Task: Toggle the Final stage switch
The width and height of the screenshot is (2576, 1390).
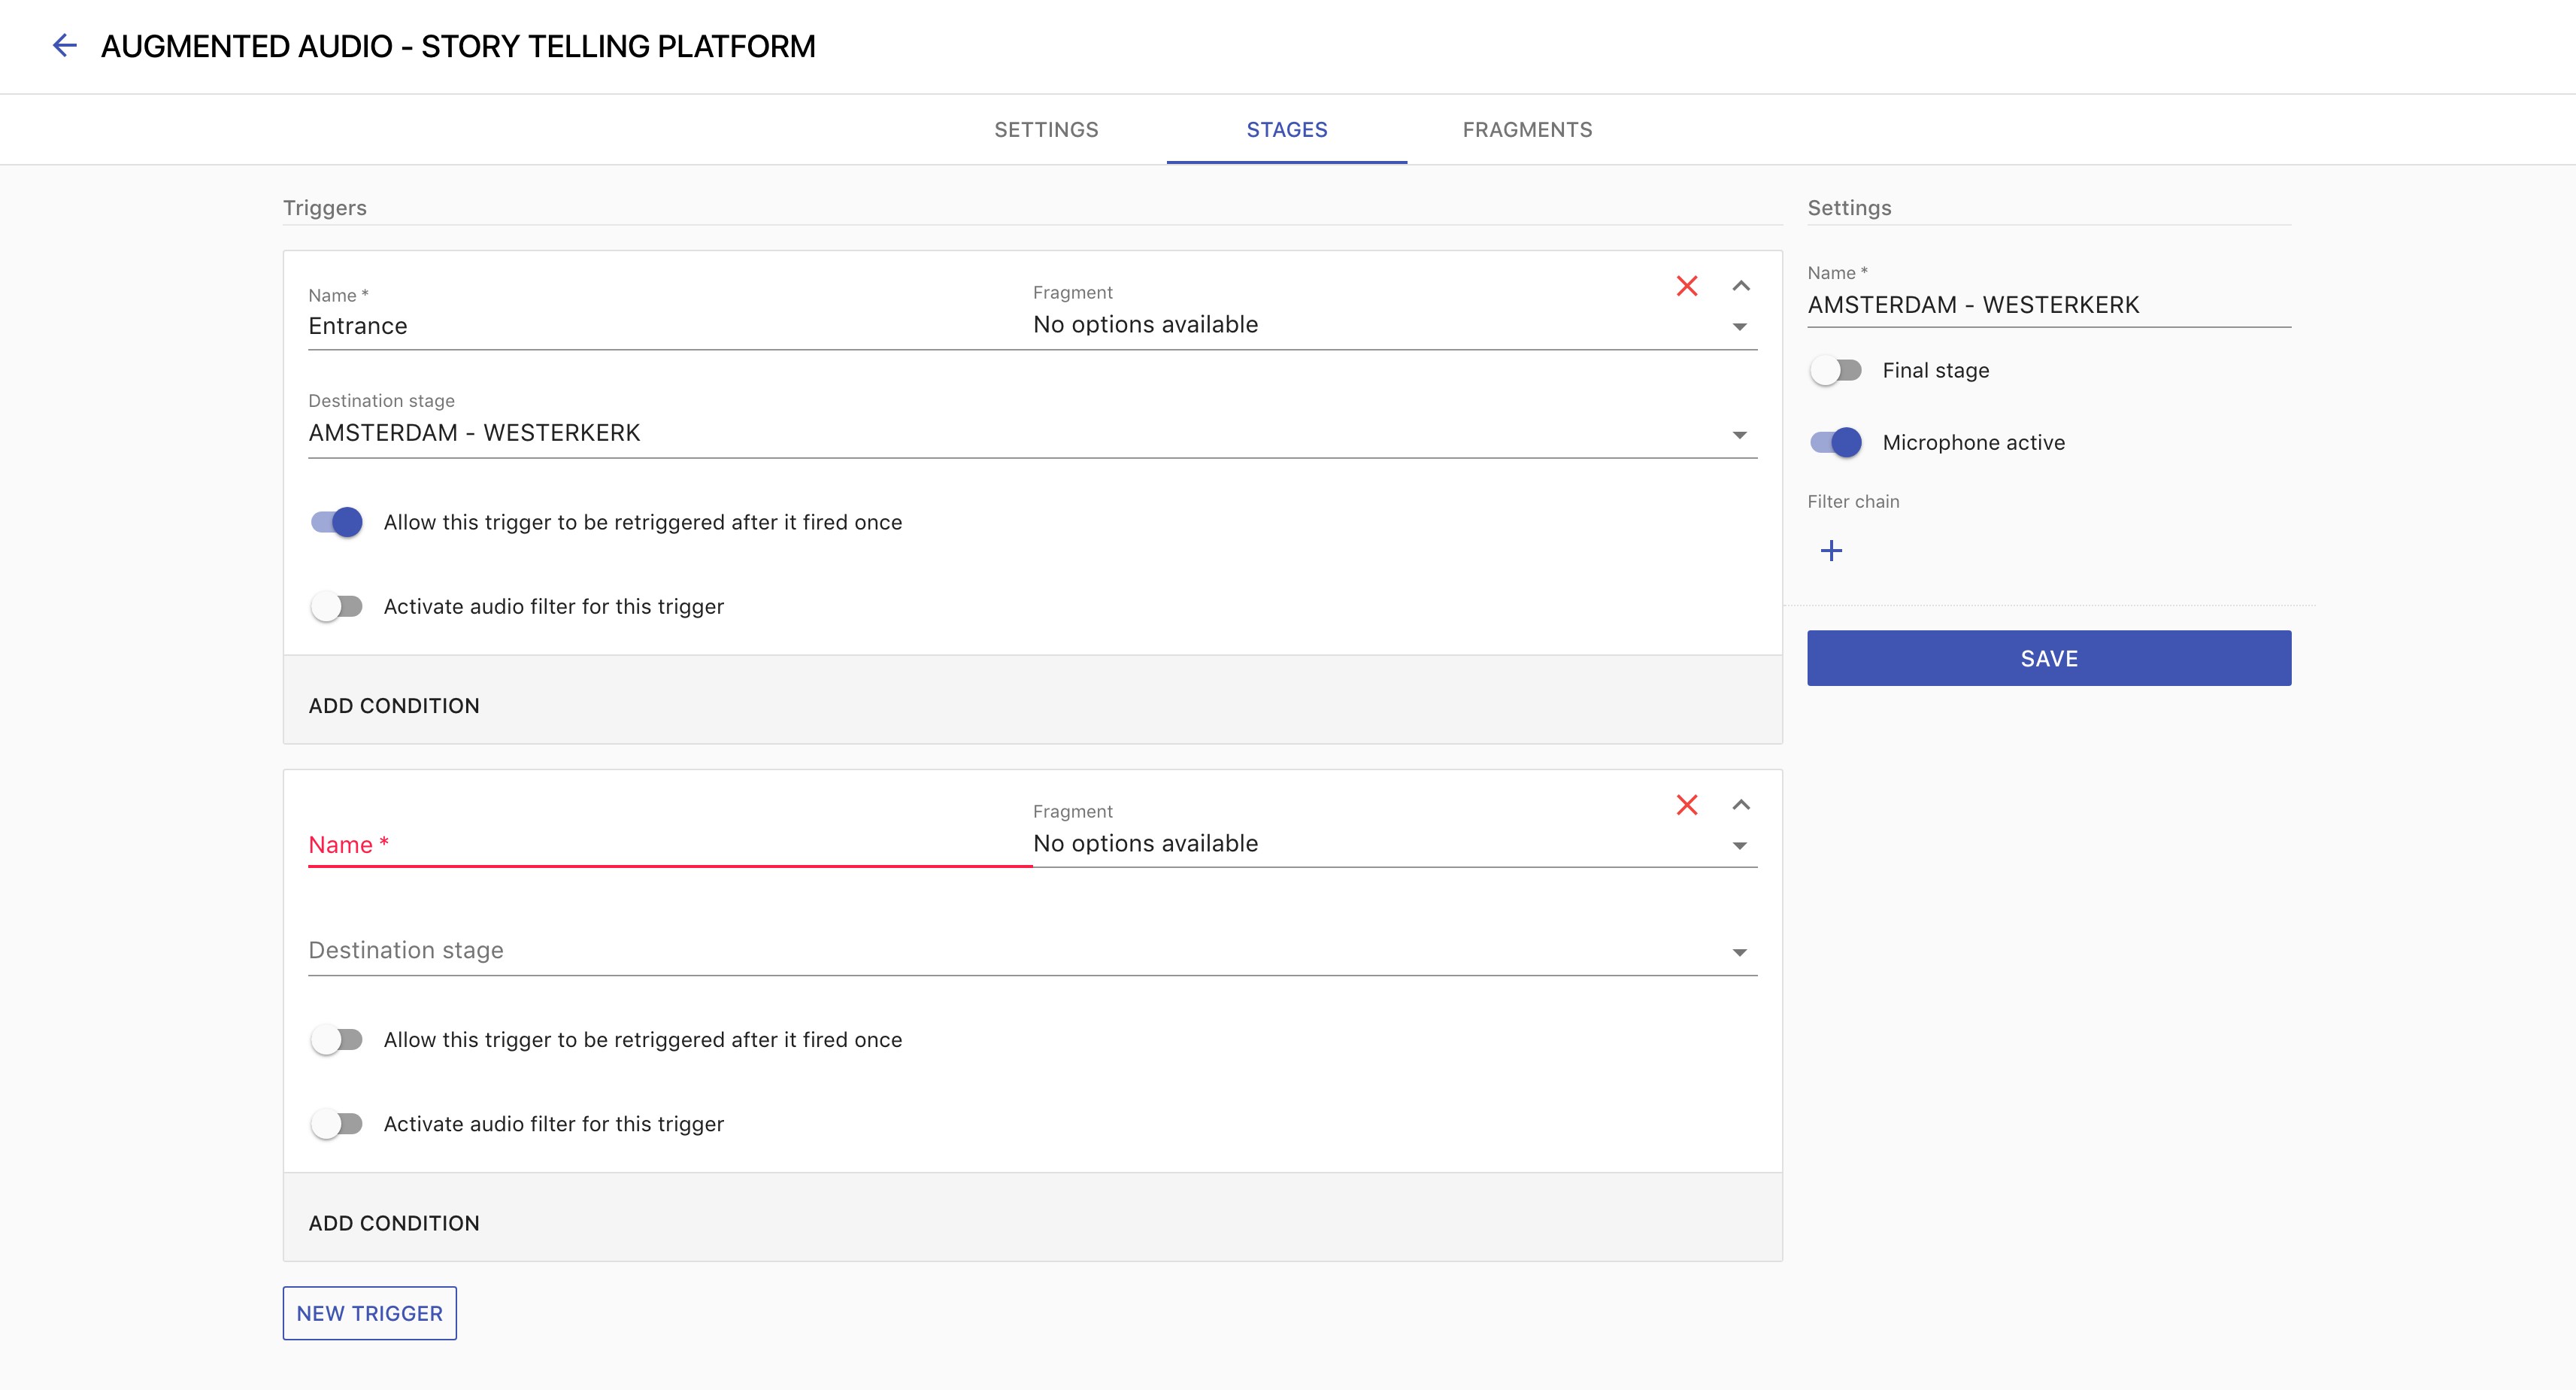Action: (x=1836, y=371)
